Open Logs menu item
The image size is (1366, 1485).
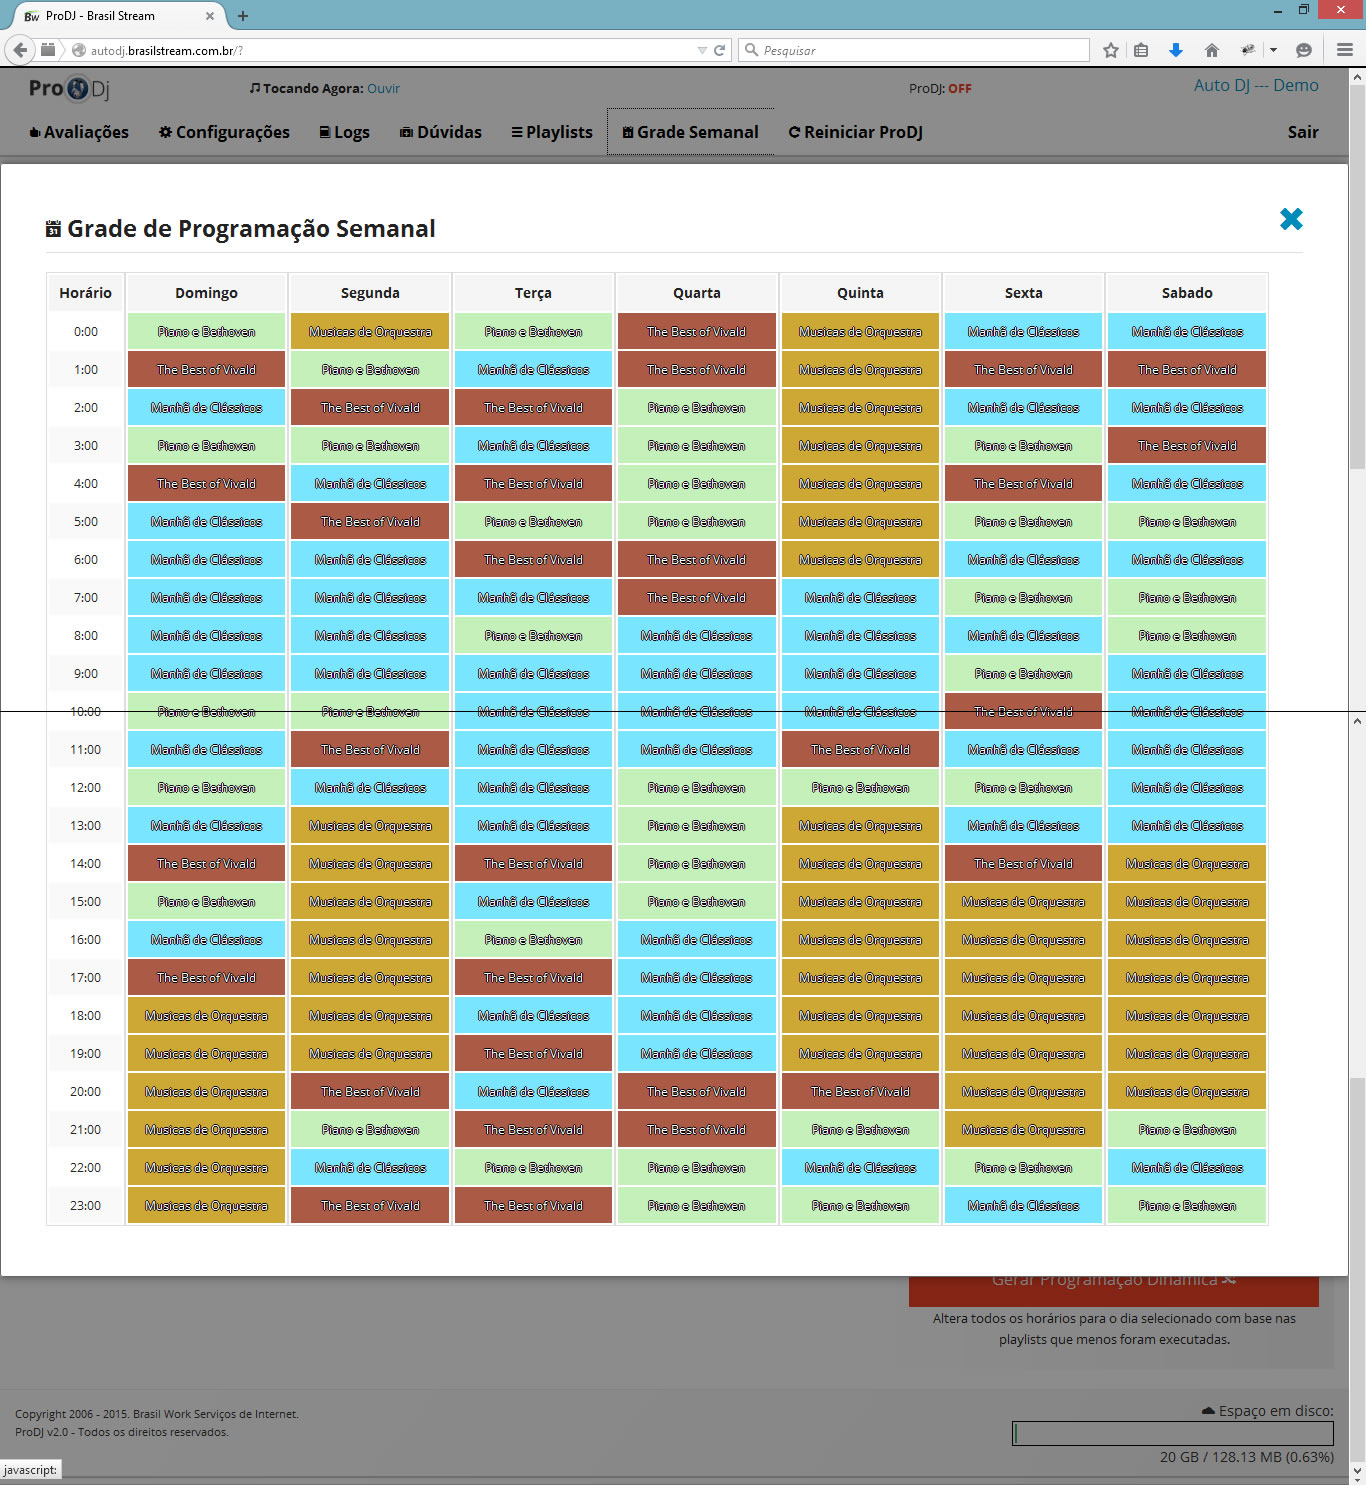[x=344, y=132]
